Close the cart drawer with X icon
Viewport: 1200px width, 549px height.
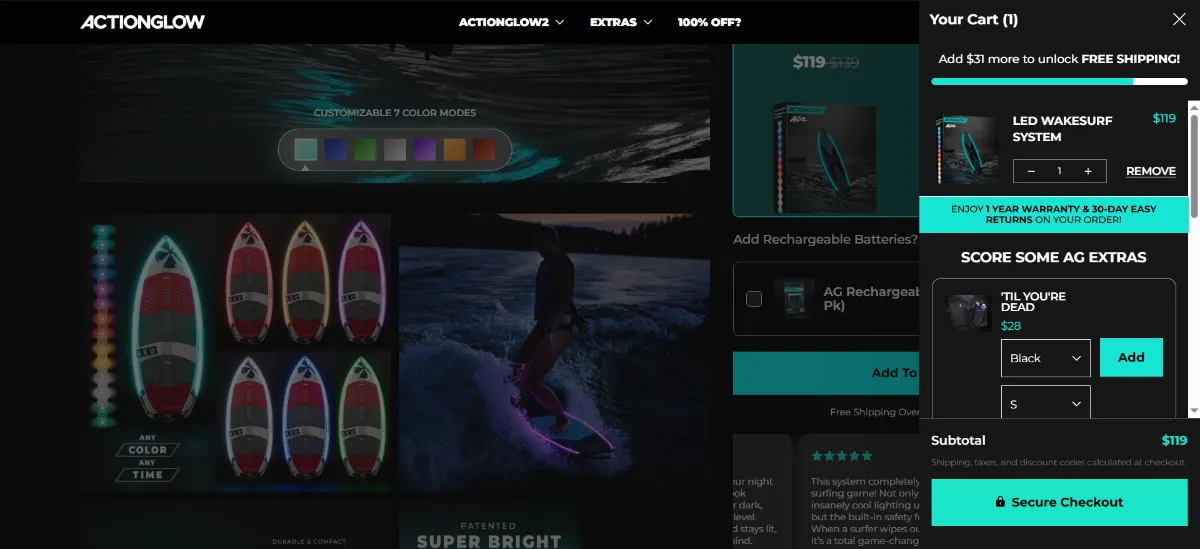point(1179,19)
